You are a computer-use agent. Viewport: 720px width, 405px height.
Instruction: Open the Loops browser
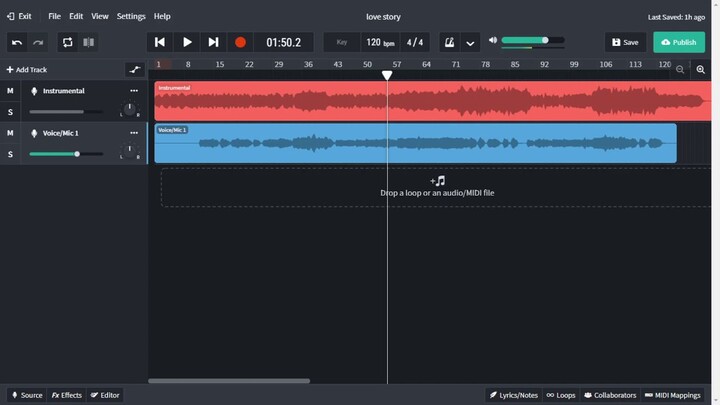point(561,395)
